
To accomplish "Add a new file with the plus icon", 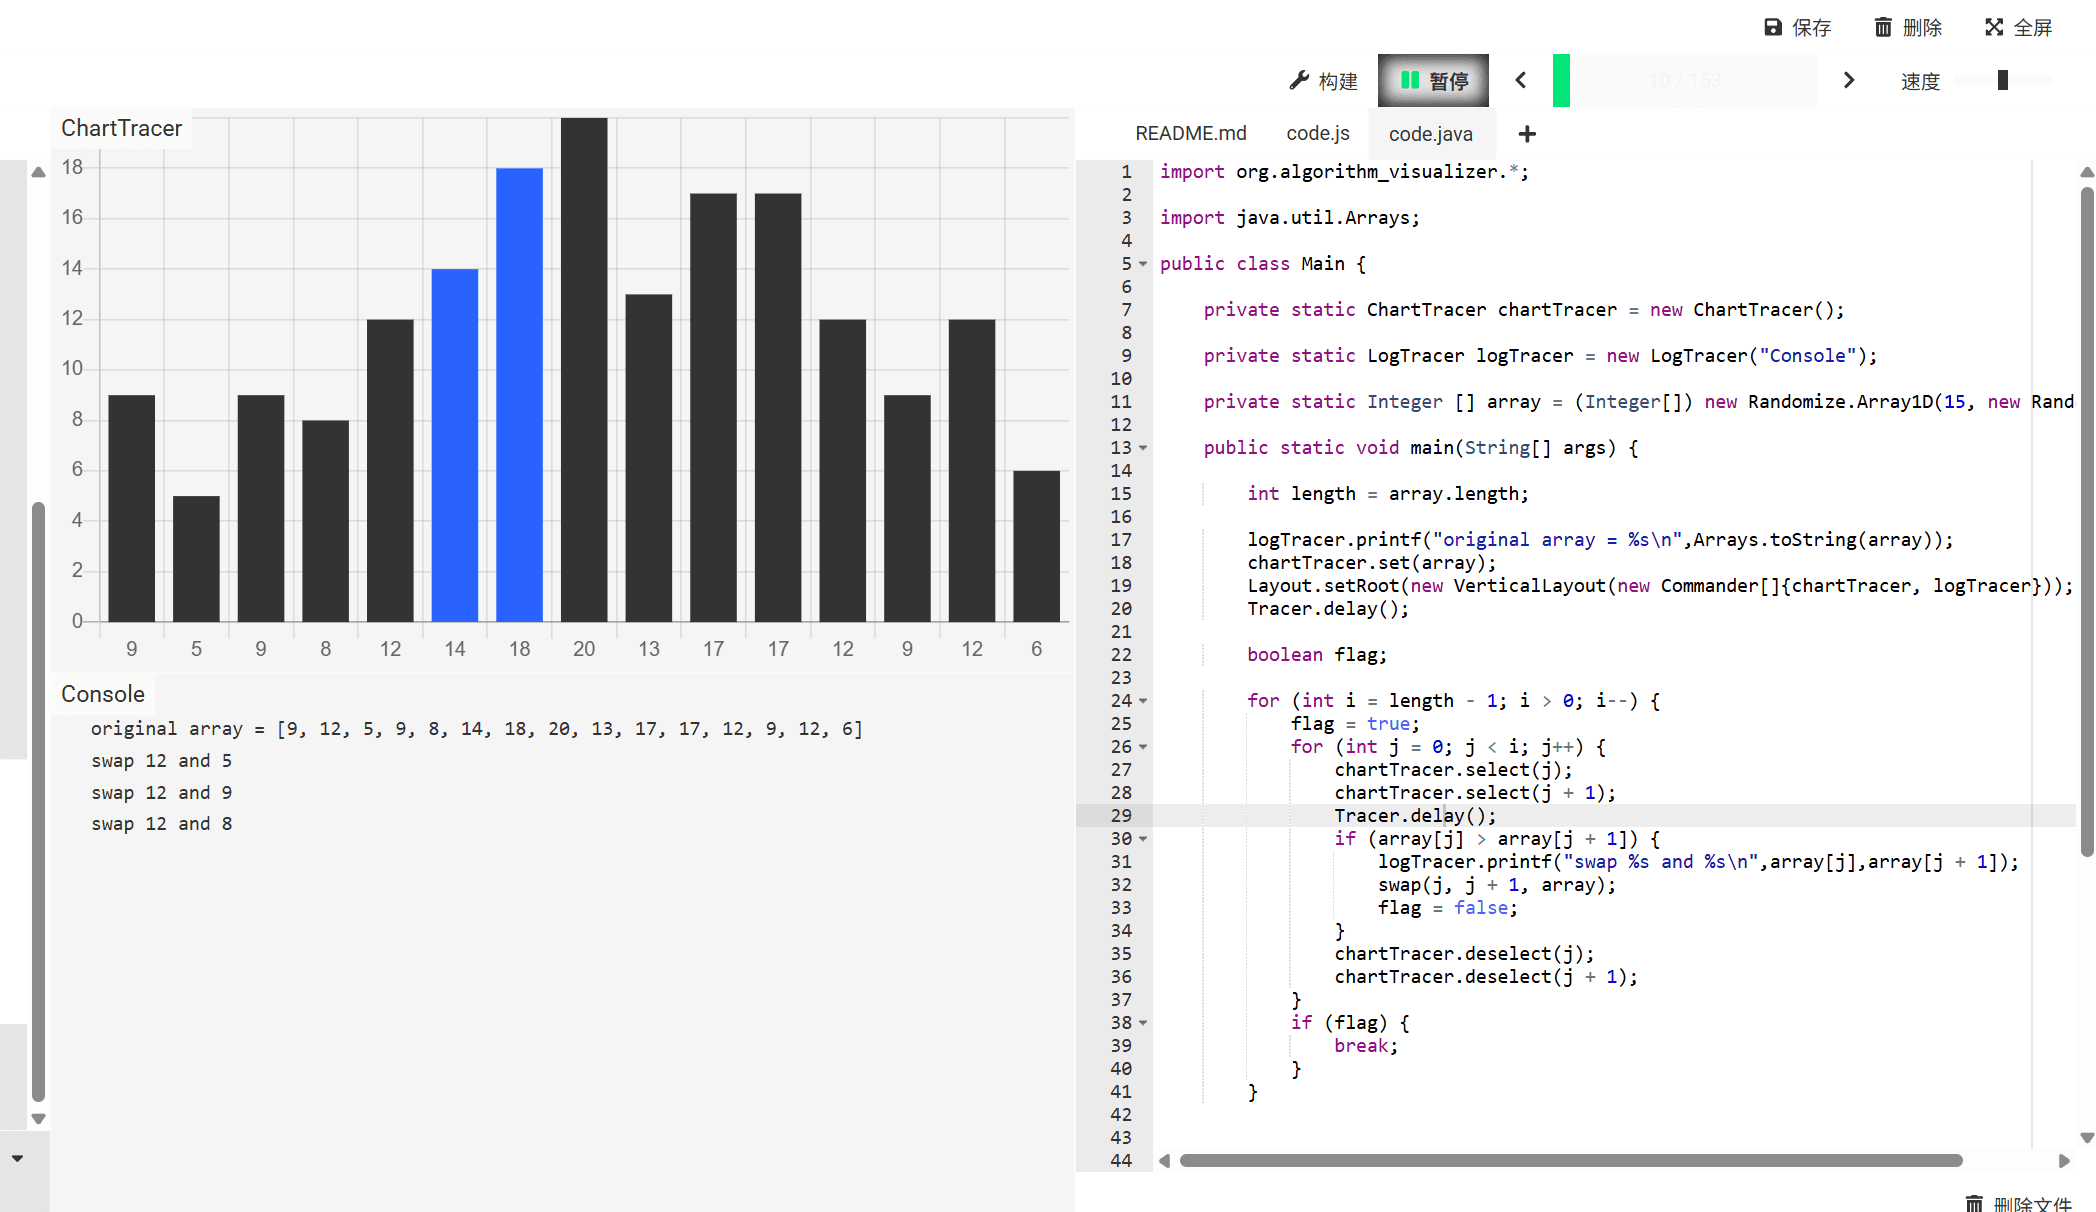I will click(x=1527, y=134).
